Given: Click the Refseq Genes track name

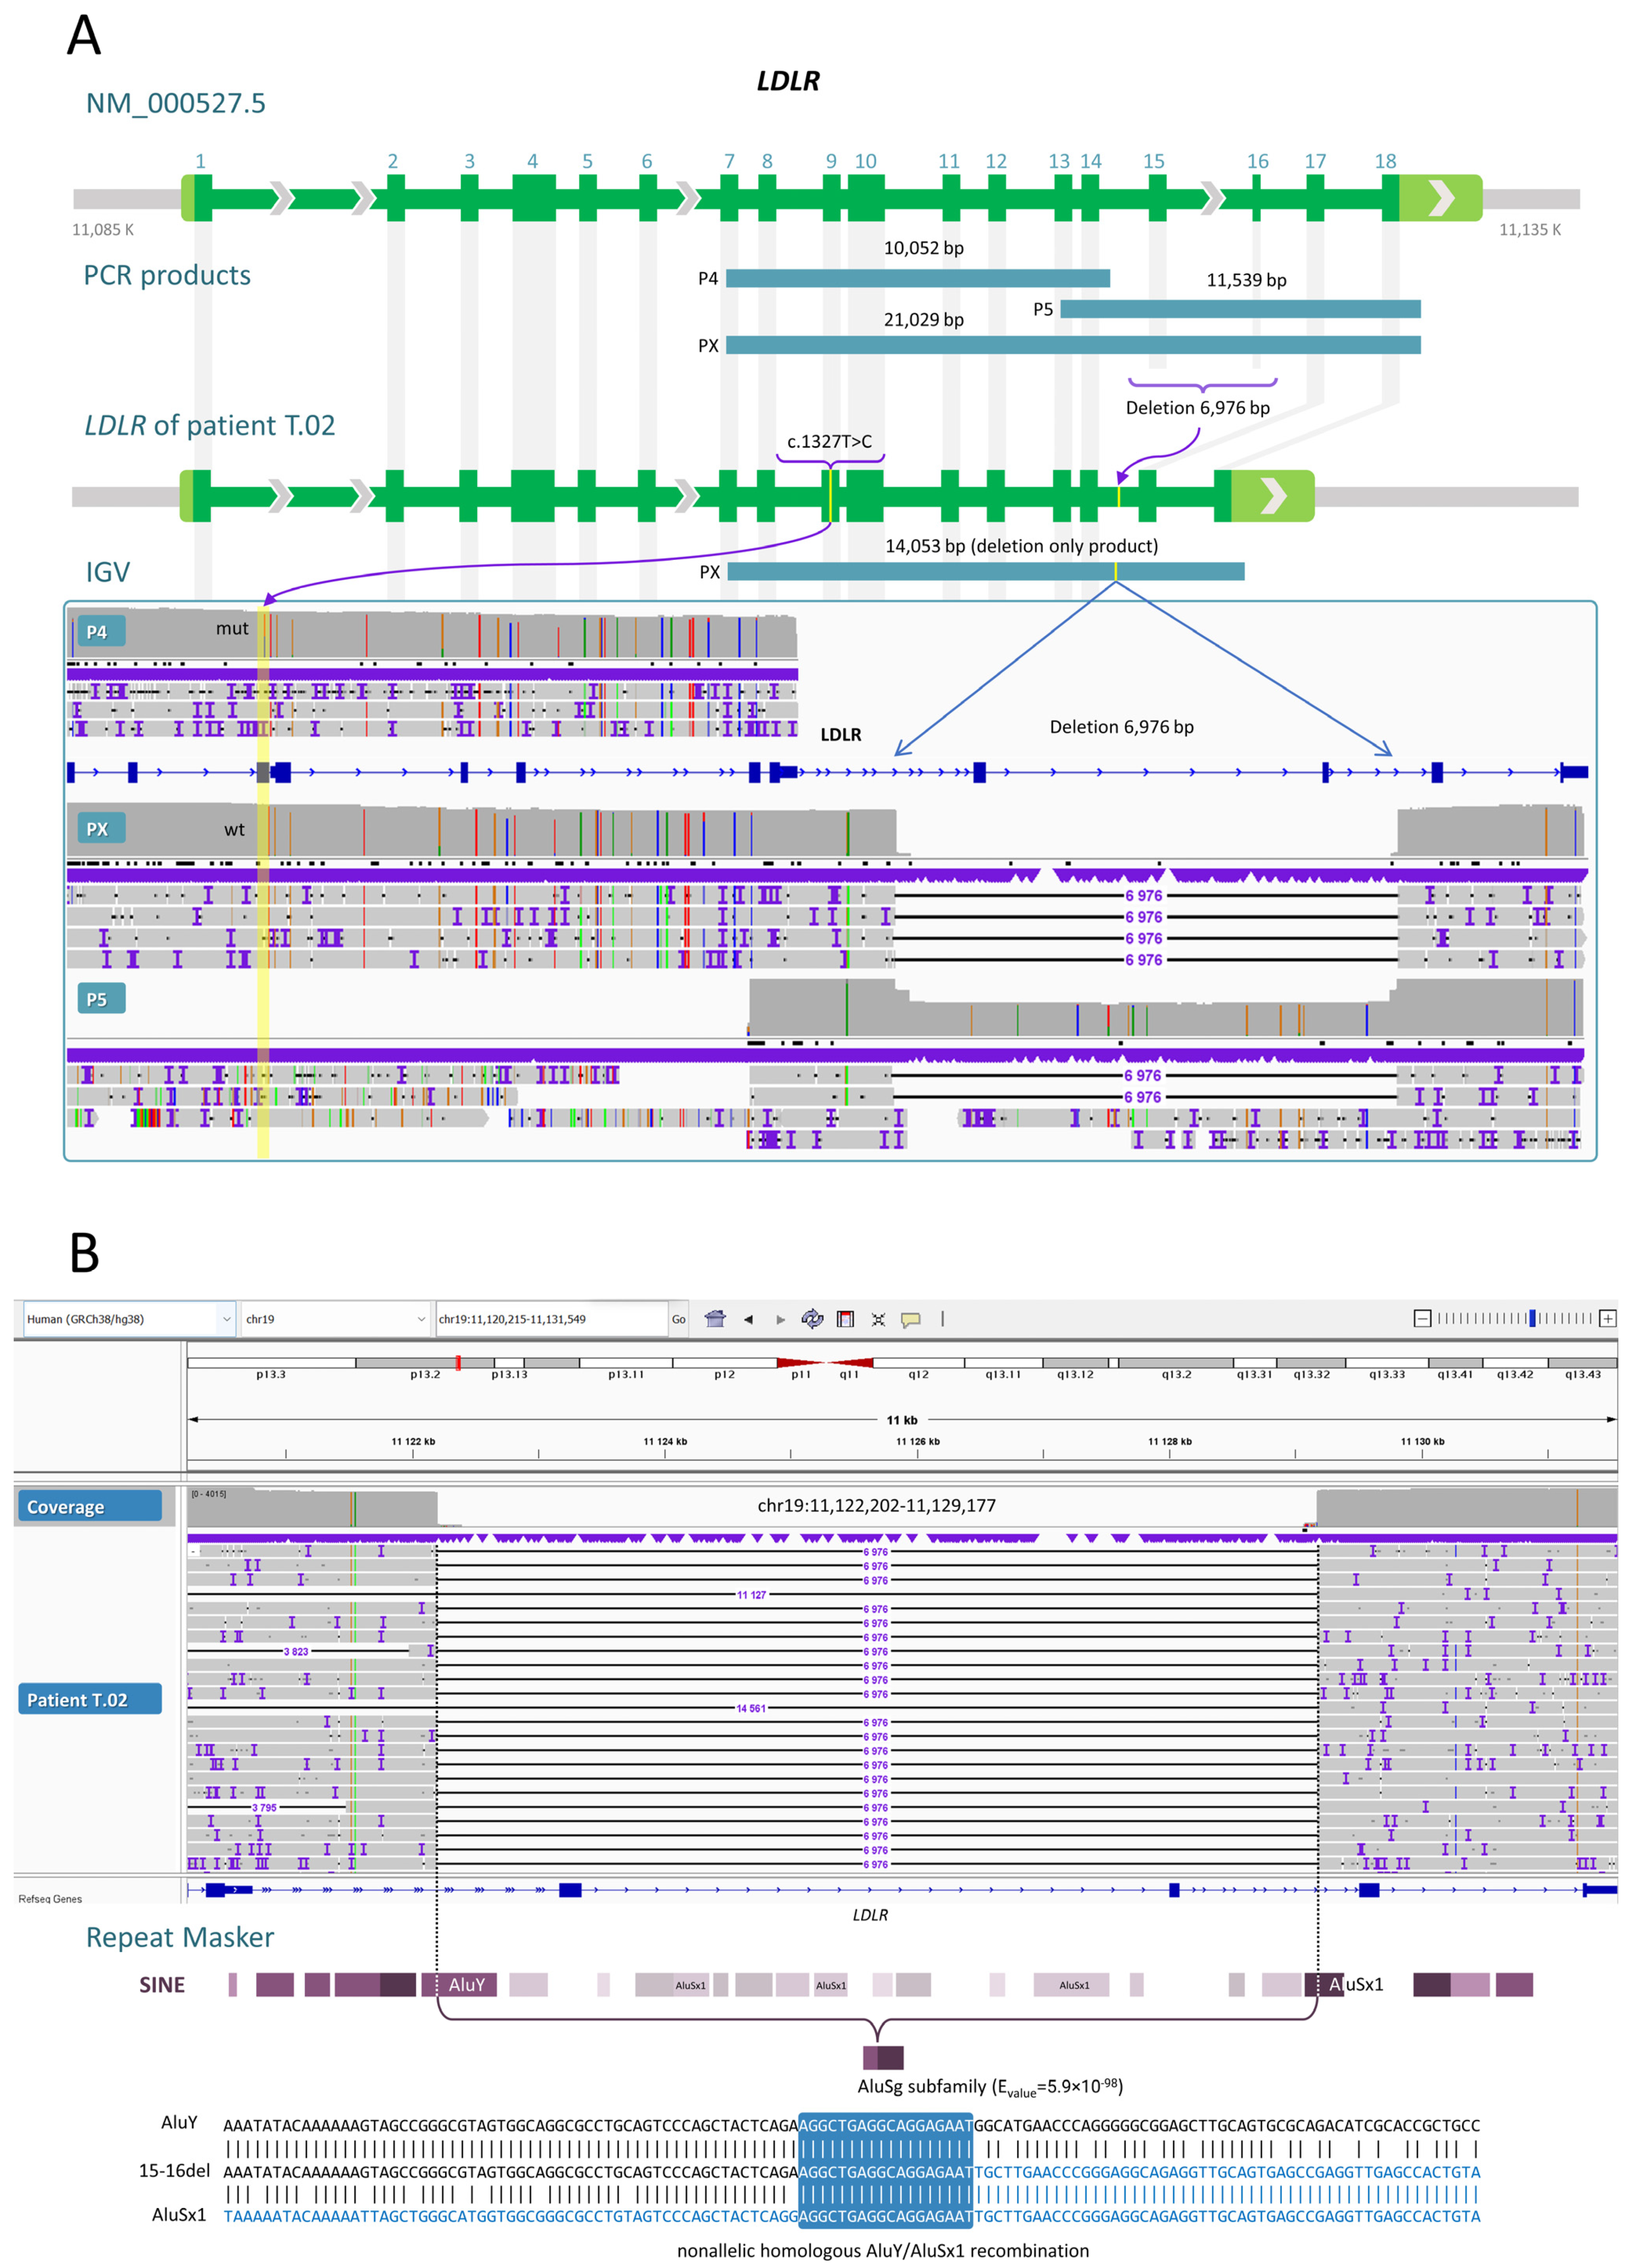Looking at the screenshot, I should (x=50, y=1898).
